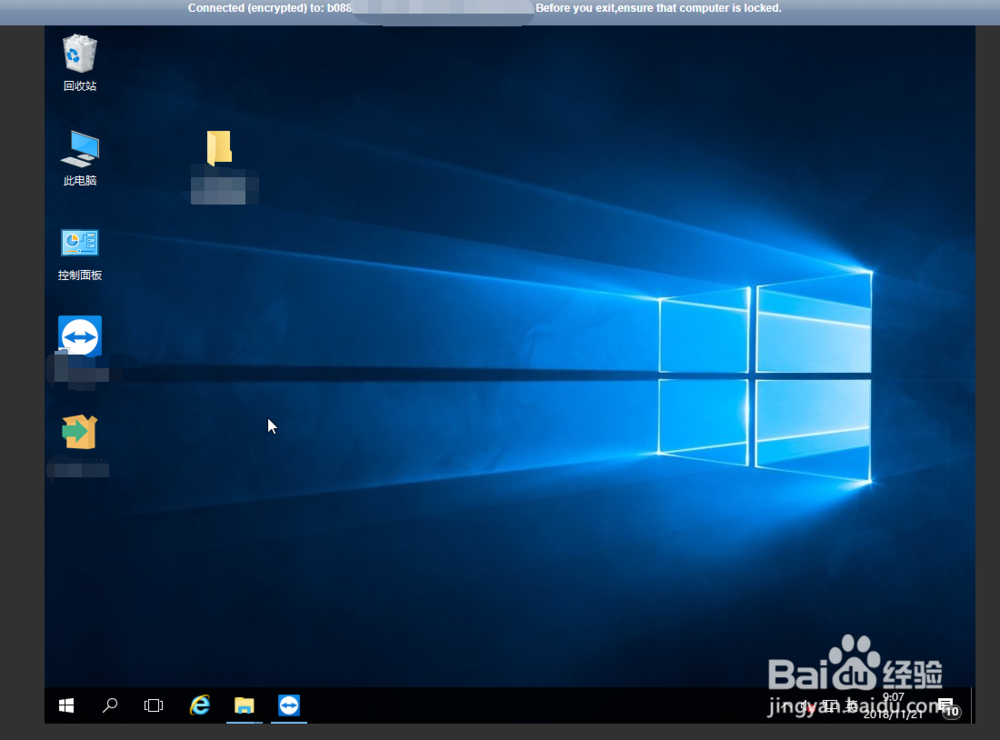
Task: Open the taskbar search magnifier
Action: point(110,706)
